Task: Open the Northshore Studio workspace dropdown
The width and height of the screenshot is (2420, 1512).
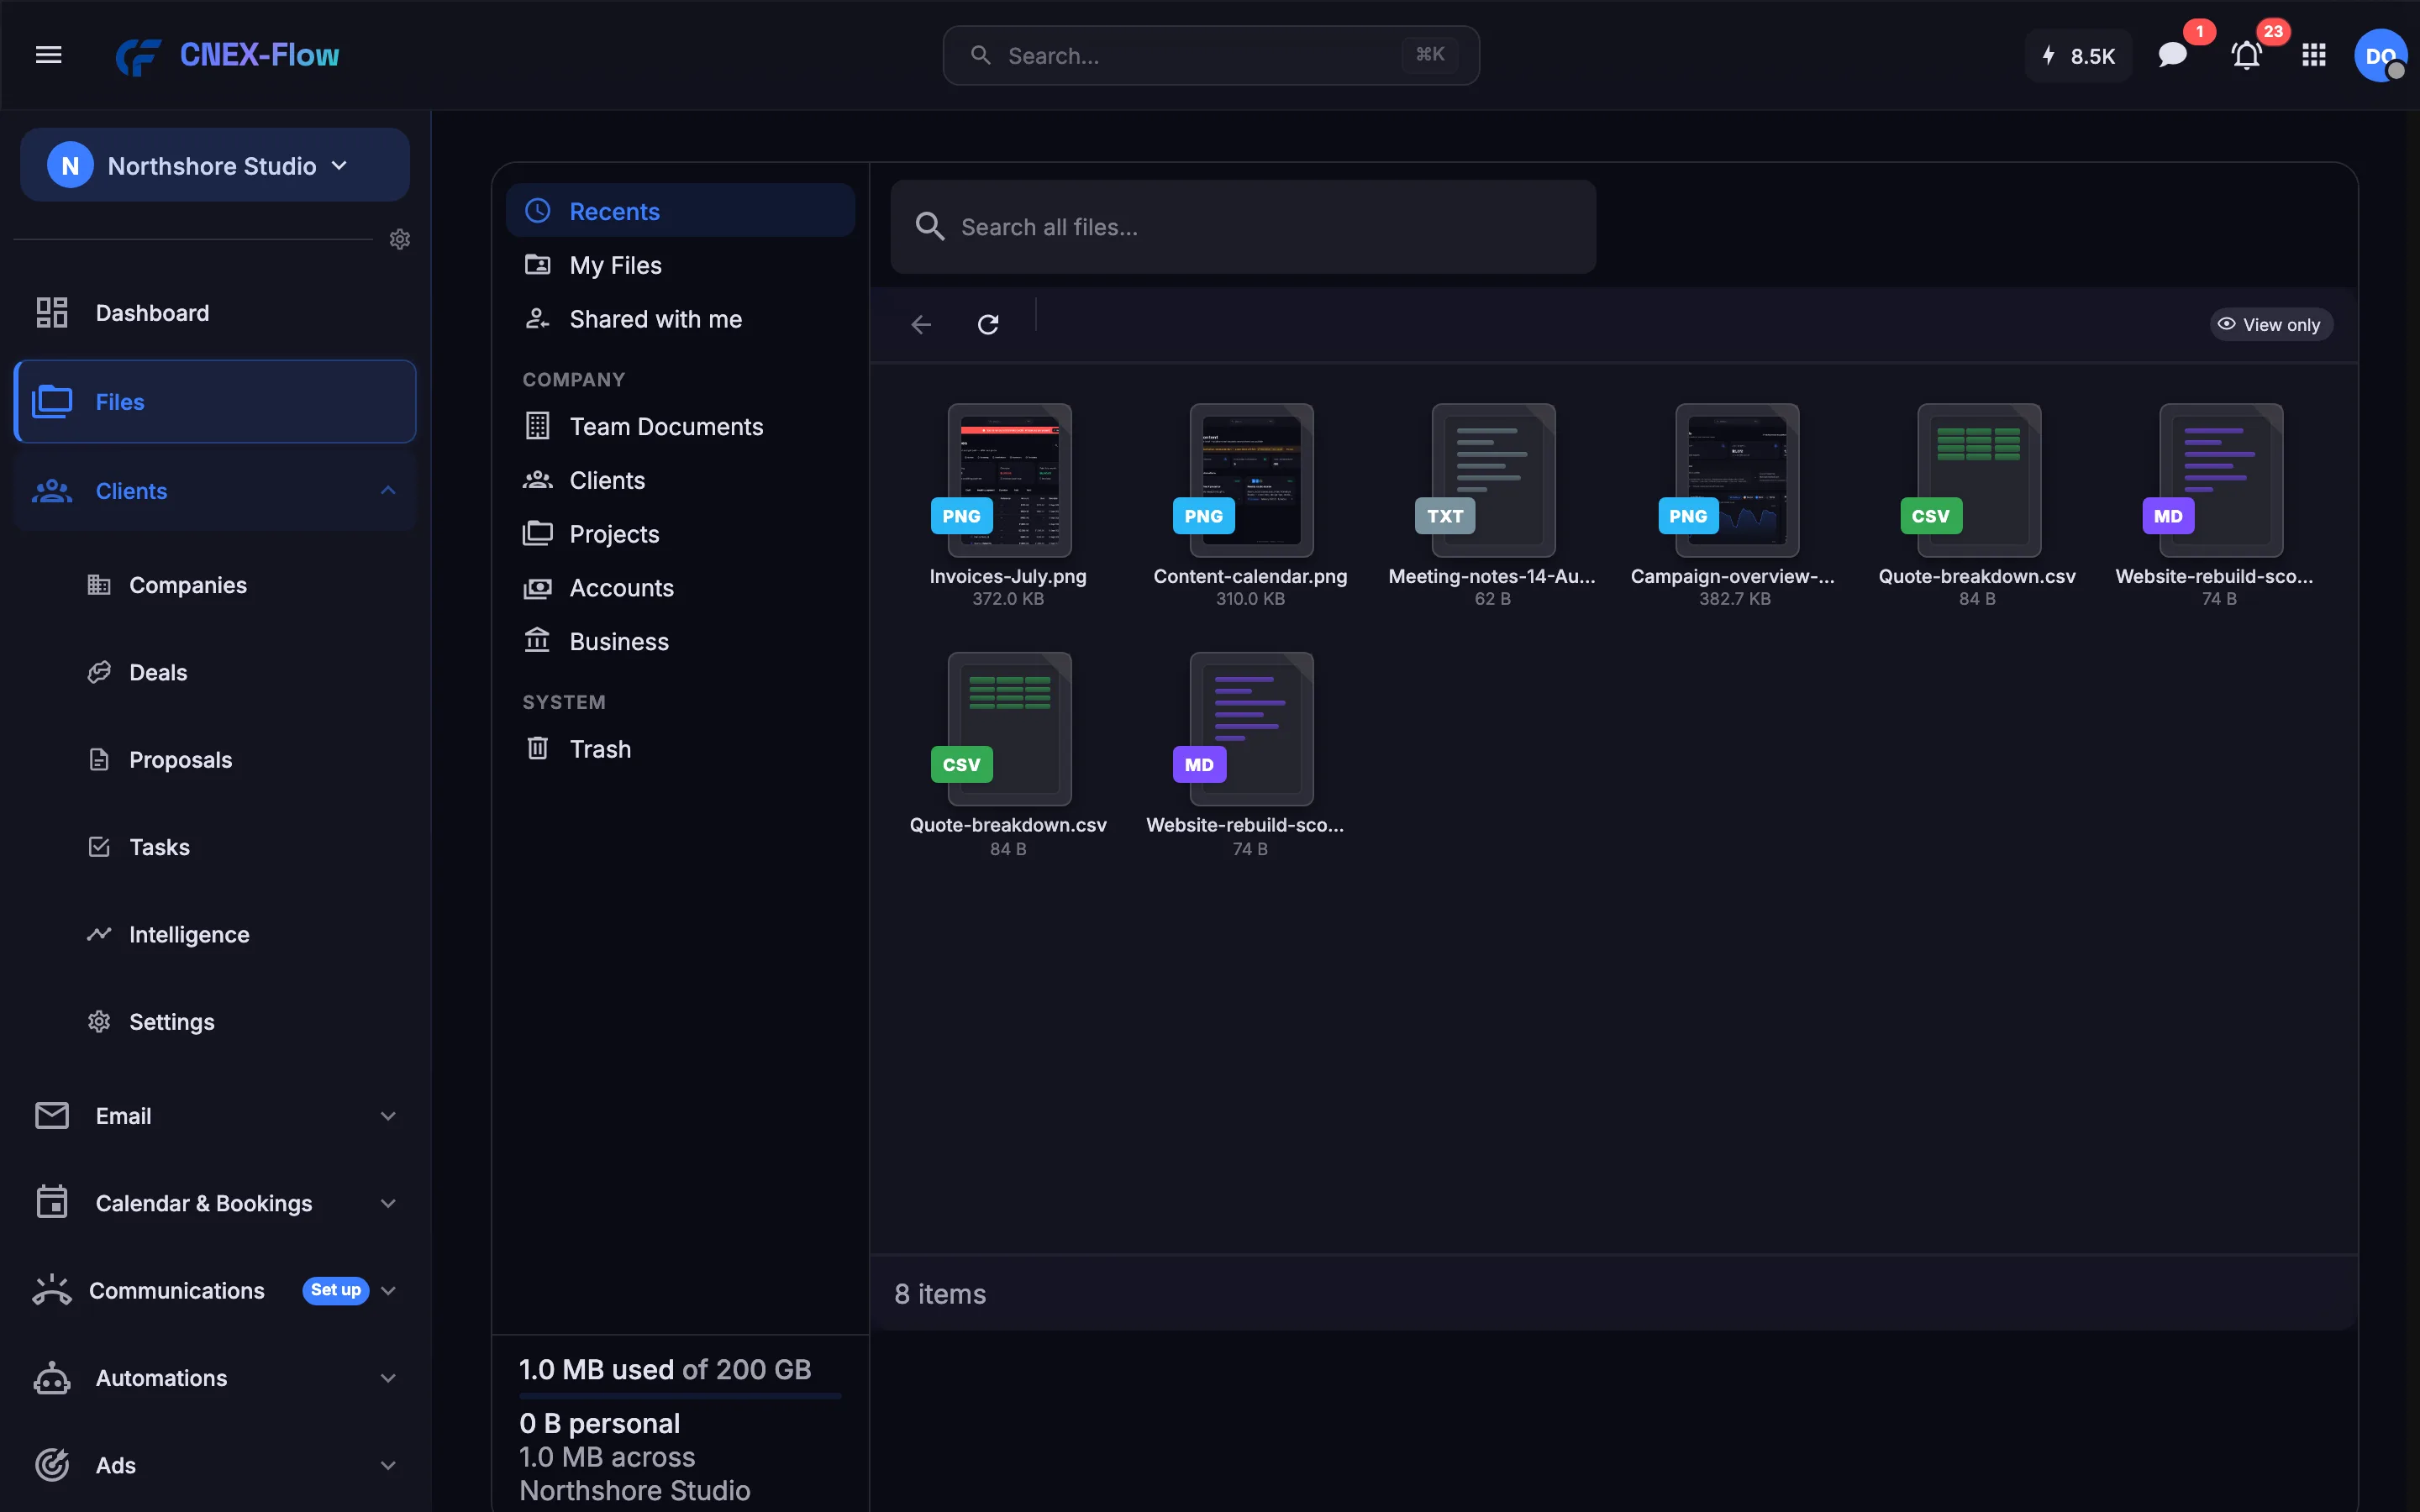Action: click(x=214, y=165)
